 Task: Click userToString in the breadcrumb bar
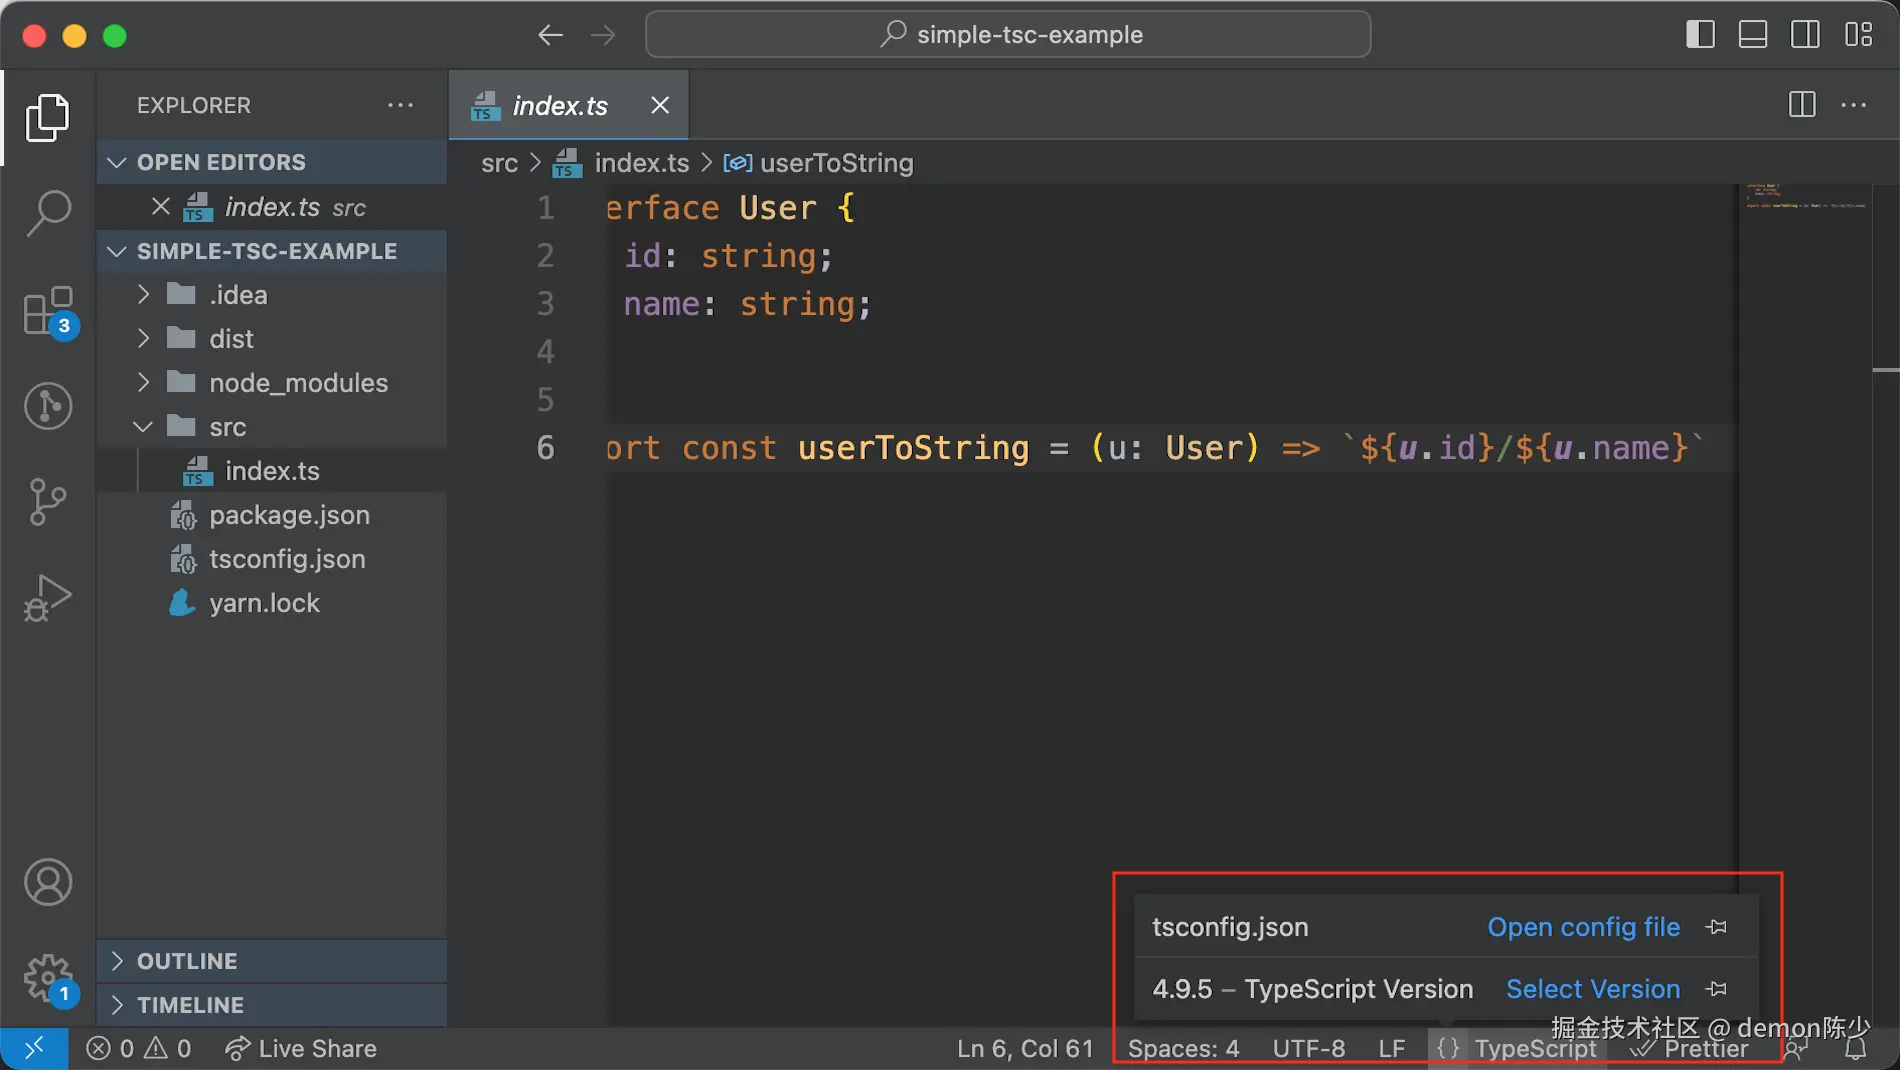pyautogui.click(x=837, y=162)
